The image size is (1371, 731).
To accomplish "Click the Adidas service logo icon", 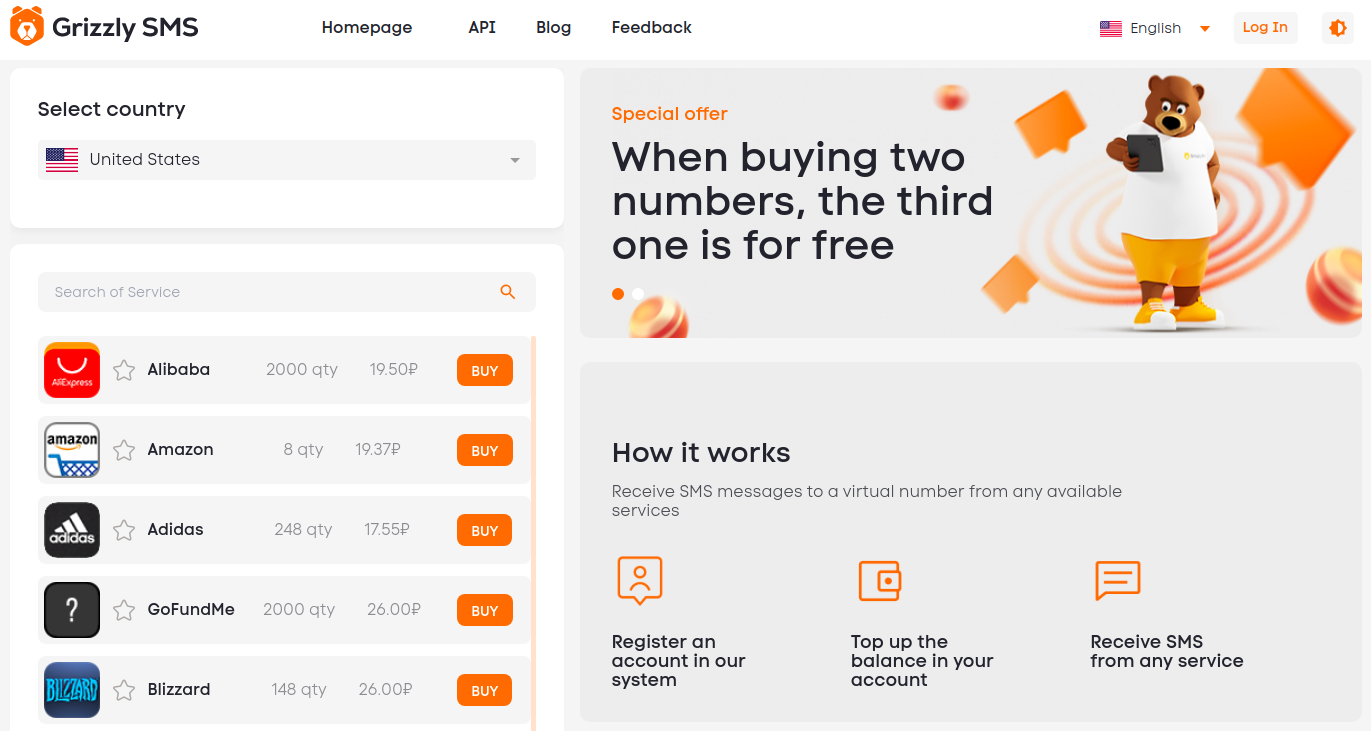I will click(x=72, y=530).
